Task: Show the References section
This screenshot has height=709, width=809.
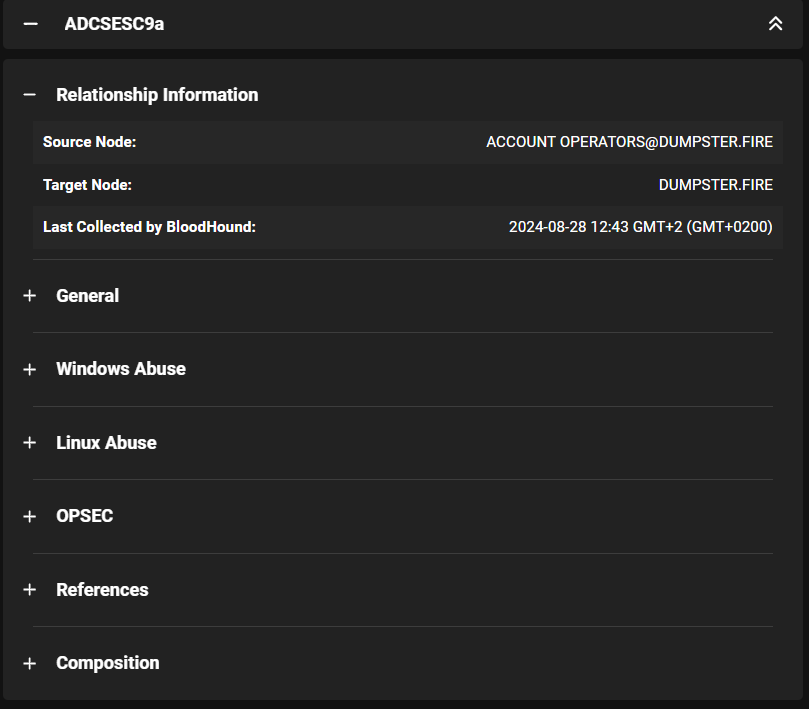Action: point(102,590)
